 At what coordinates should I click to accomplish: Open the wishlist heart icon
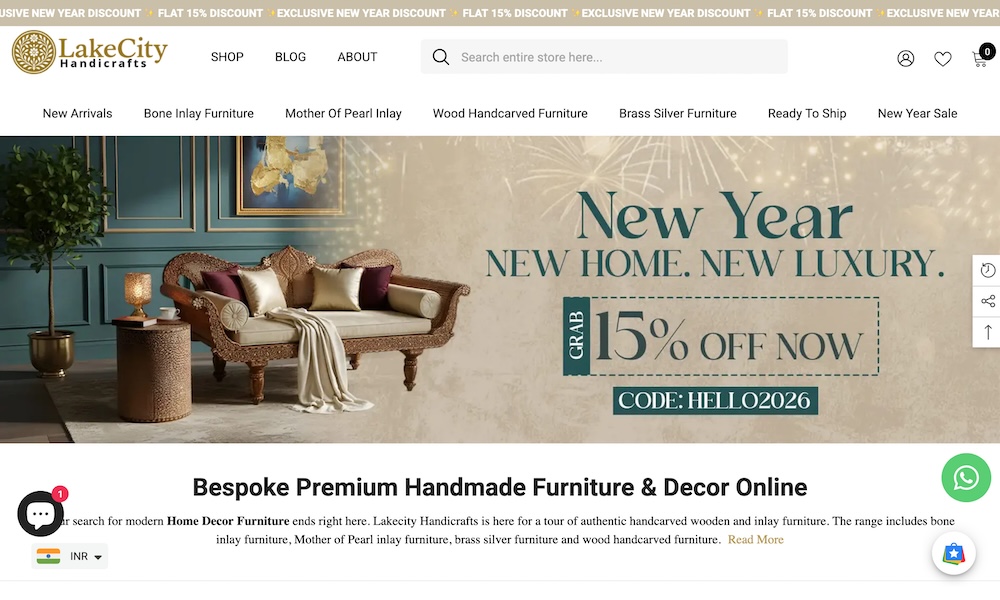(943, 59)
